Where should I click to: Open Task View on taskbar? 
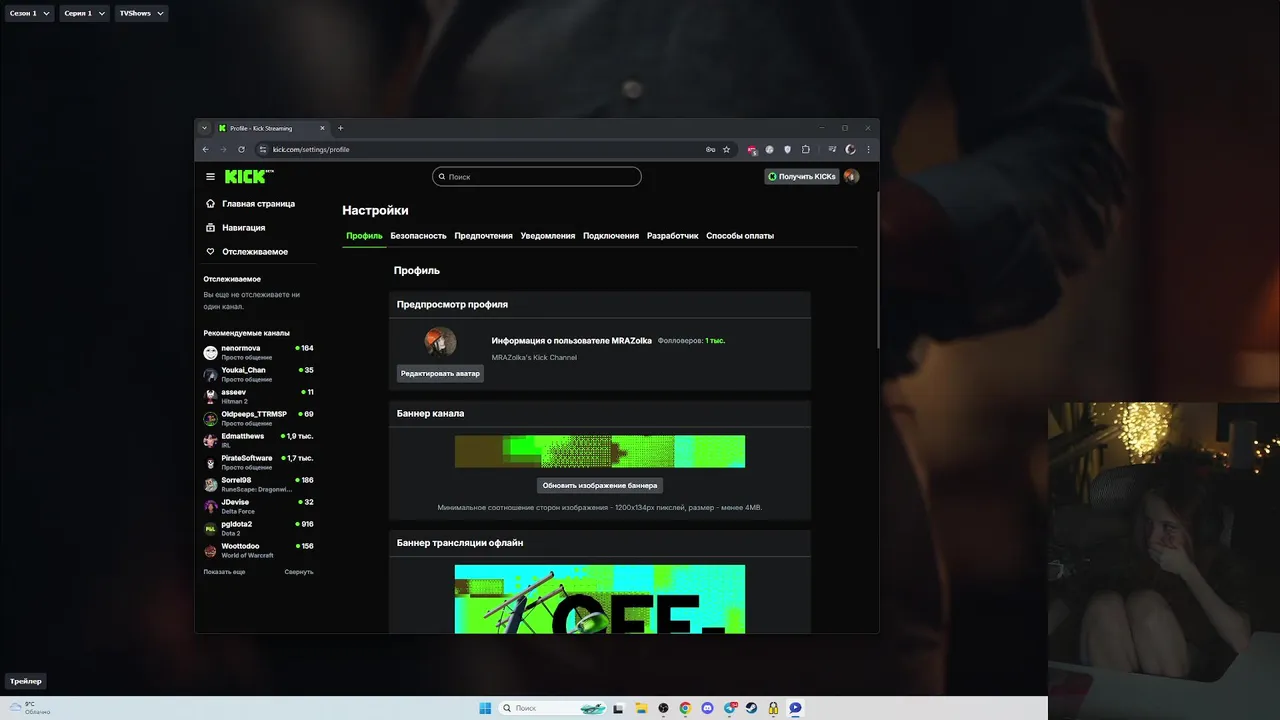coord(619,708)
